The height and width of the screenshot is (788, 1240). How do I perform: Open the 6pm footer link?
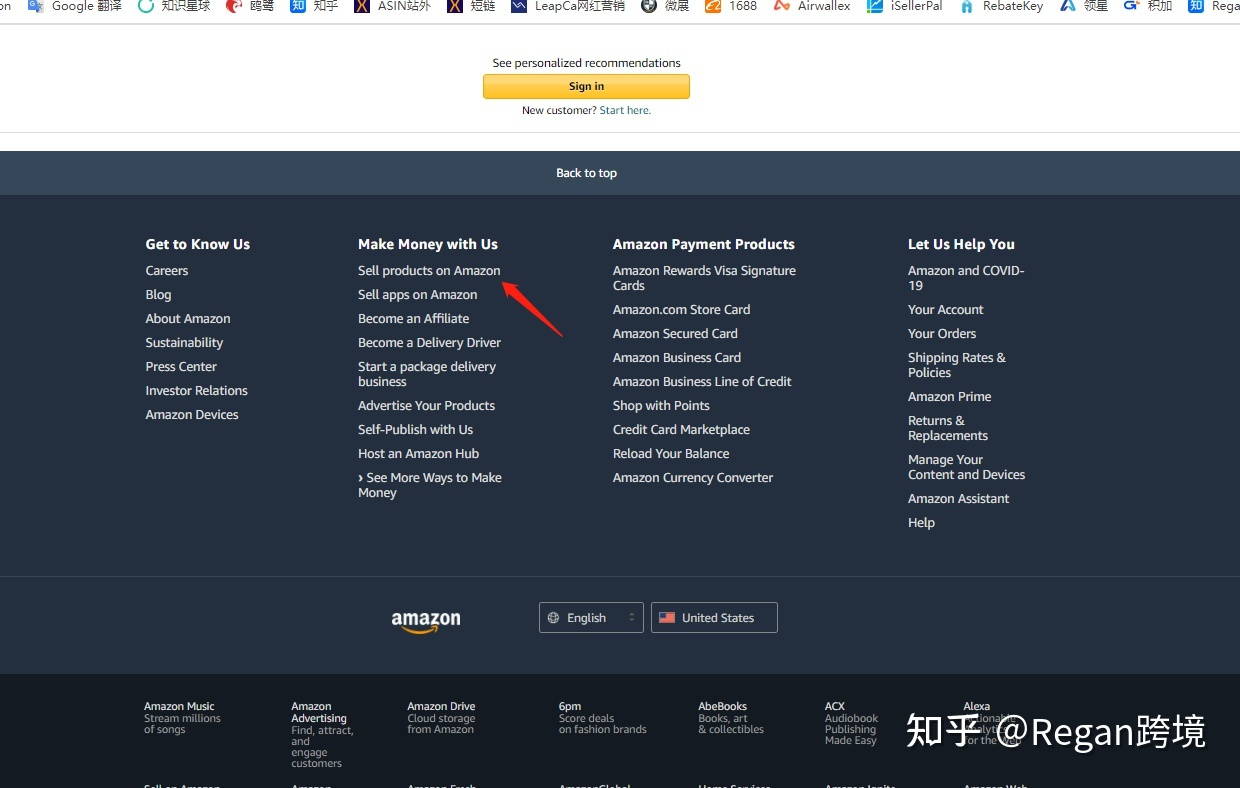click(x=602, y=718)
